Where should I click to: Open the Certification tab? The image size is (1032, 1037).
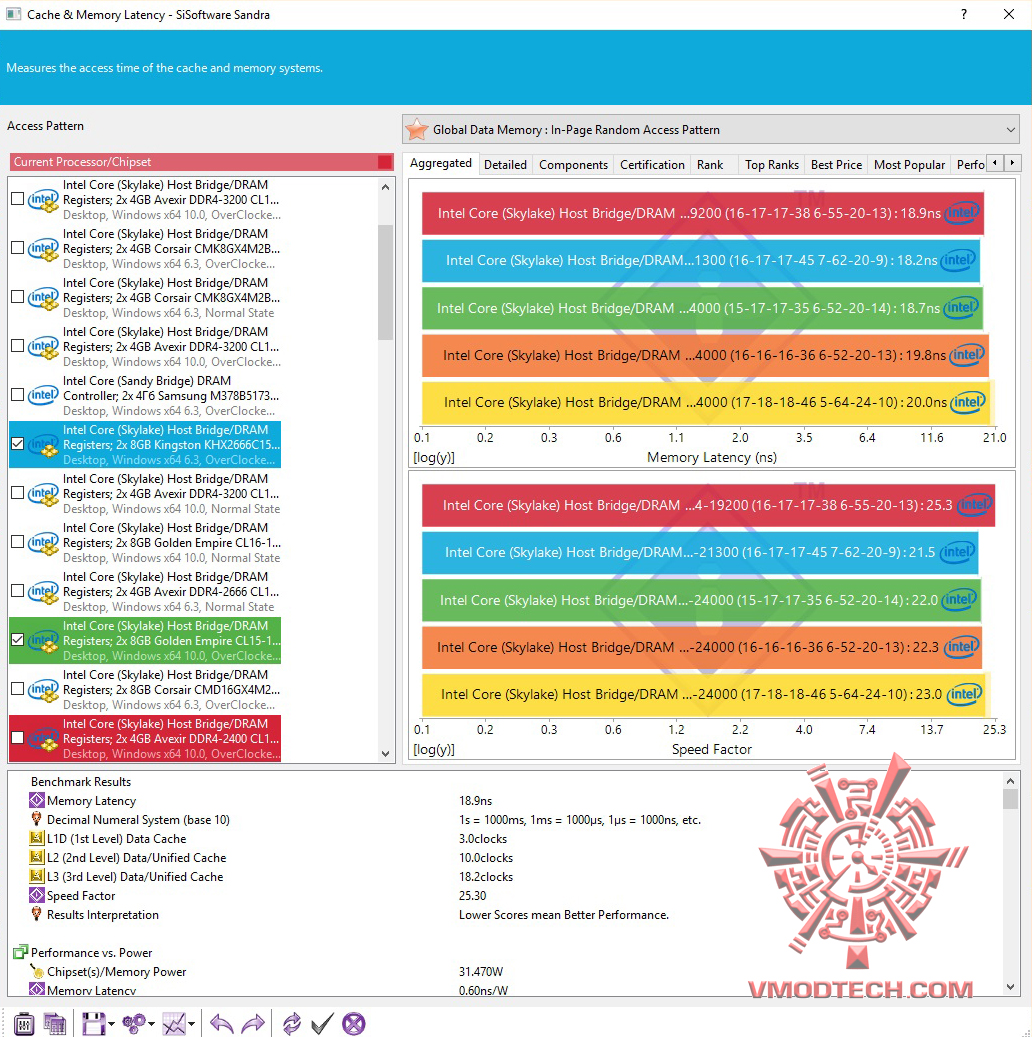pos(652,165)
